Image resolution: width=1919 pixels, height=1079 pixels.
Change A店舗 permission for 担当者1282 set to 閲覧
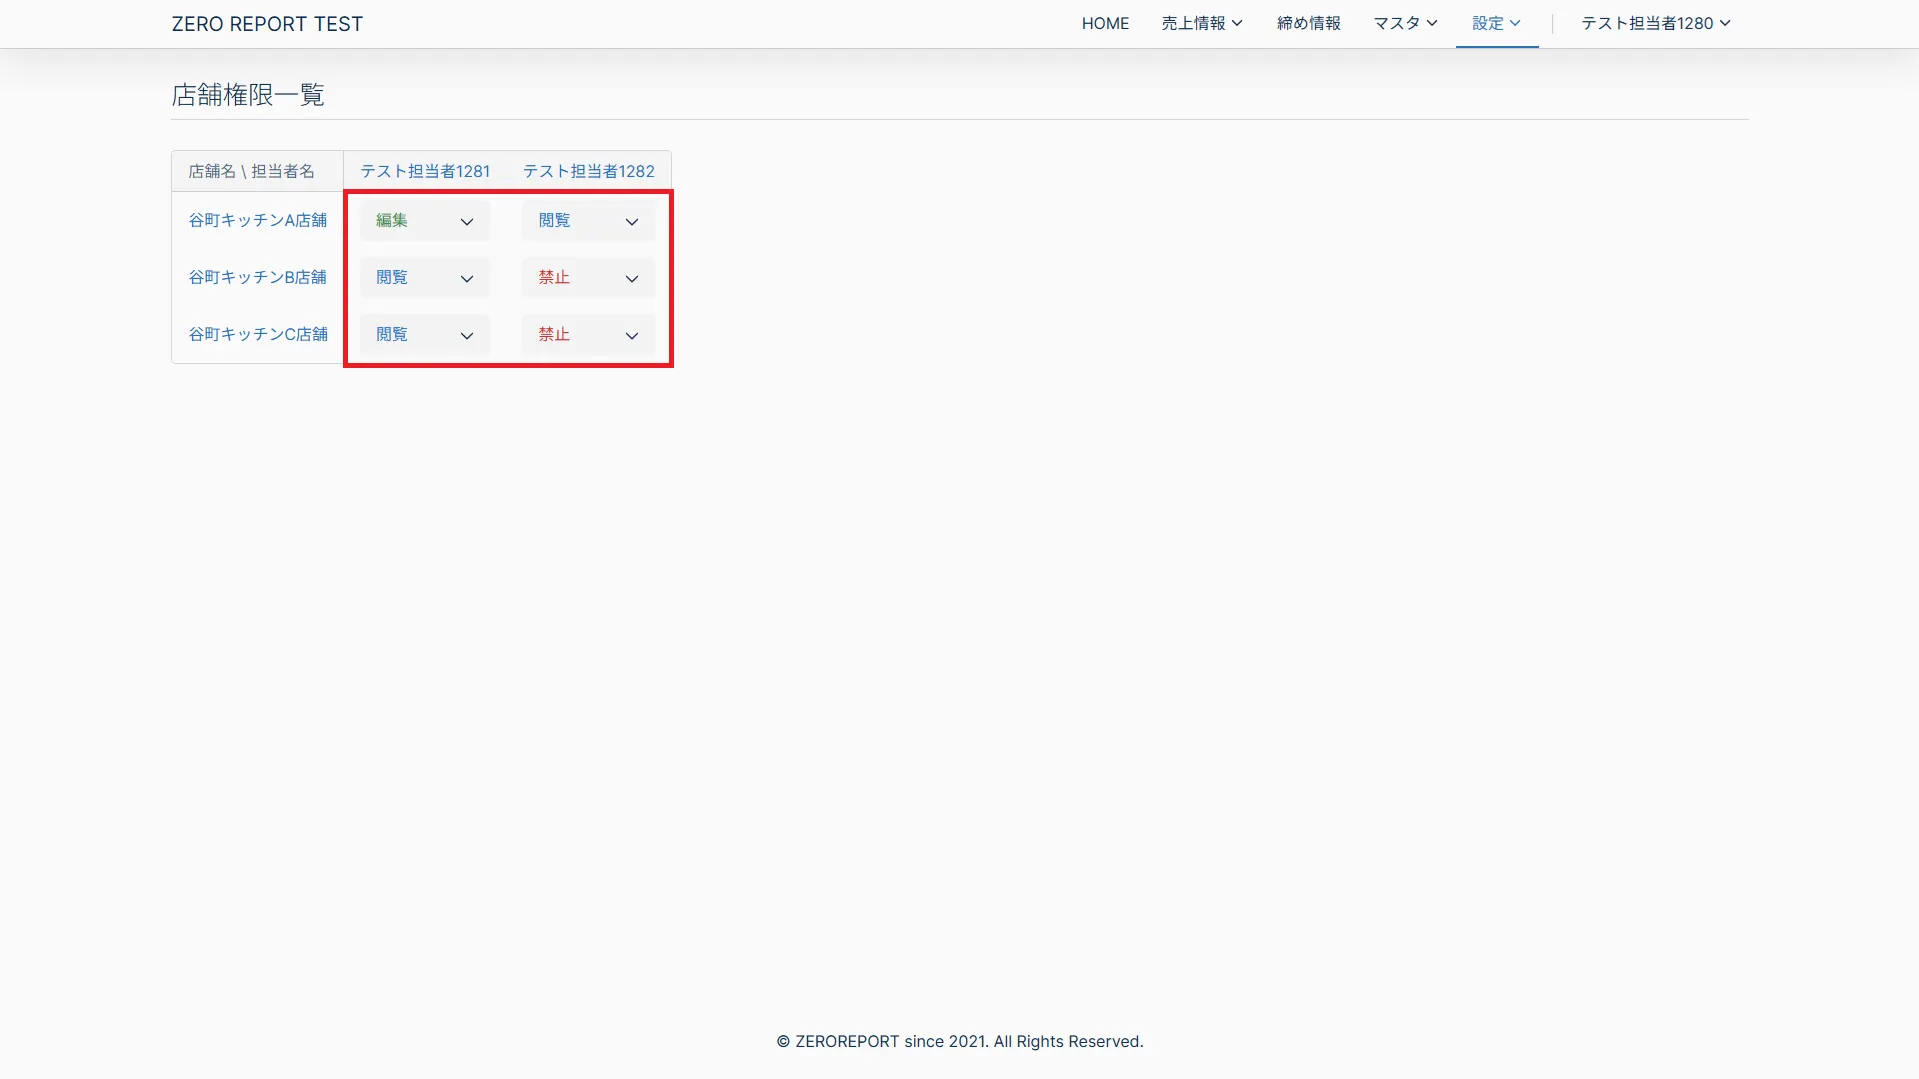(x=588, y=221)
